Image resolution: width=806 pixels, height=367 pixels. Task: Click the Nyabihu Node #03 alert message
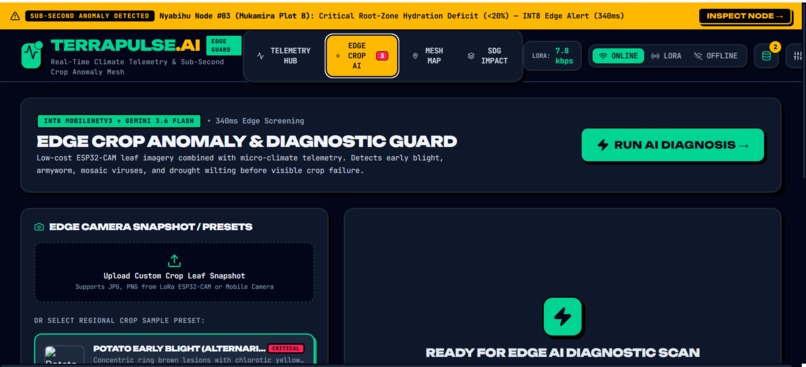[x=392, y=16]
